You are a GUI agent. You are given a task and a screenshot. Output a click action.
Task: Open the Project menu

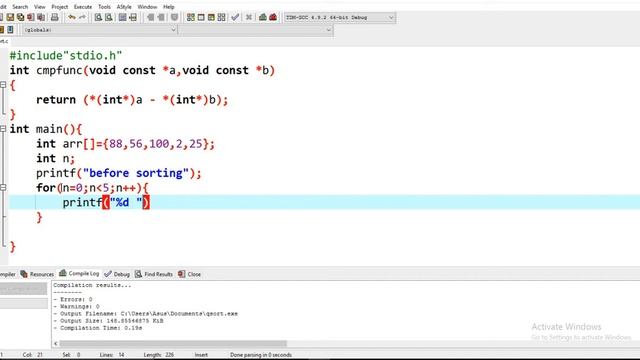60,7
